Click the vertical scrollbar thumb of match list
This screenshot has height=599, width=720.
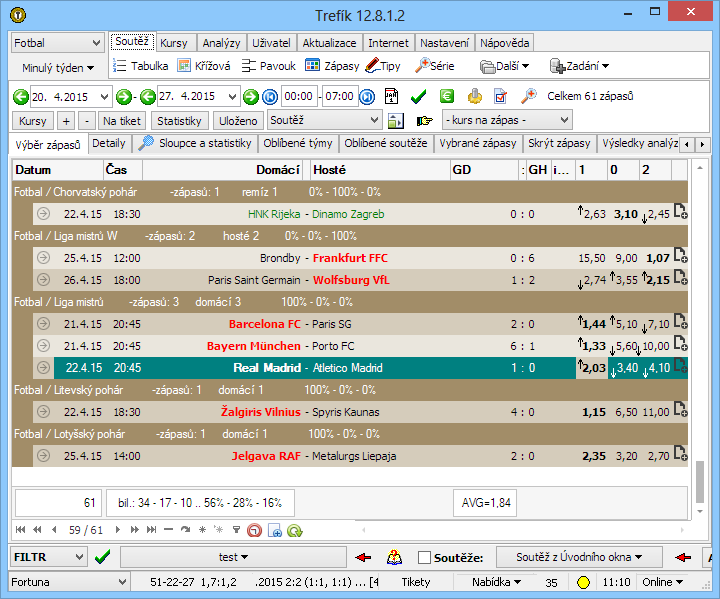coord(700,482)
